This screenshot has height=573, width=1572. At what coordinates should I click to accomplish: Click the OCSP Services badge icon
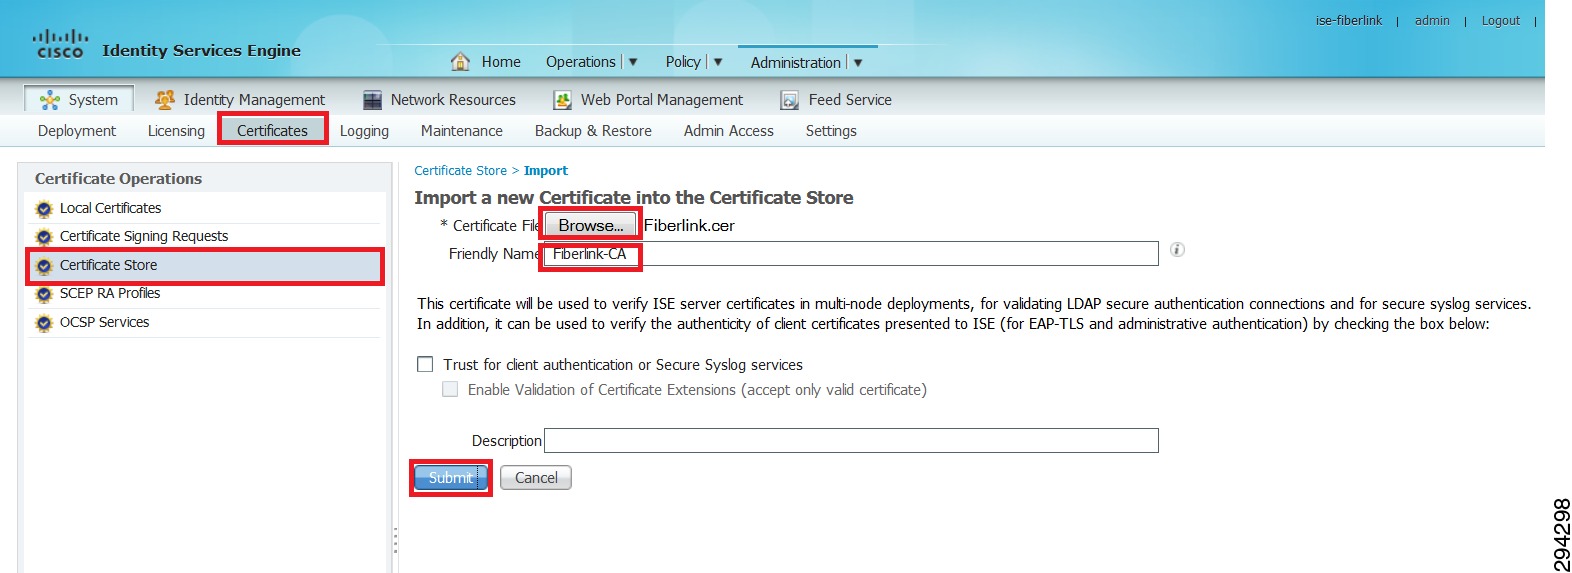coord(44,323)
